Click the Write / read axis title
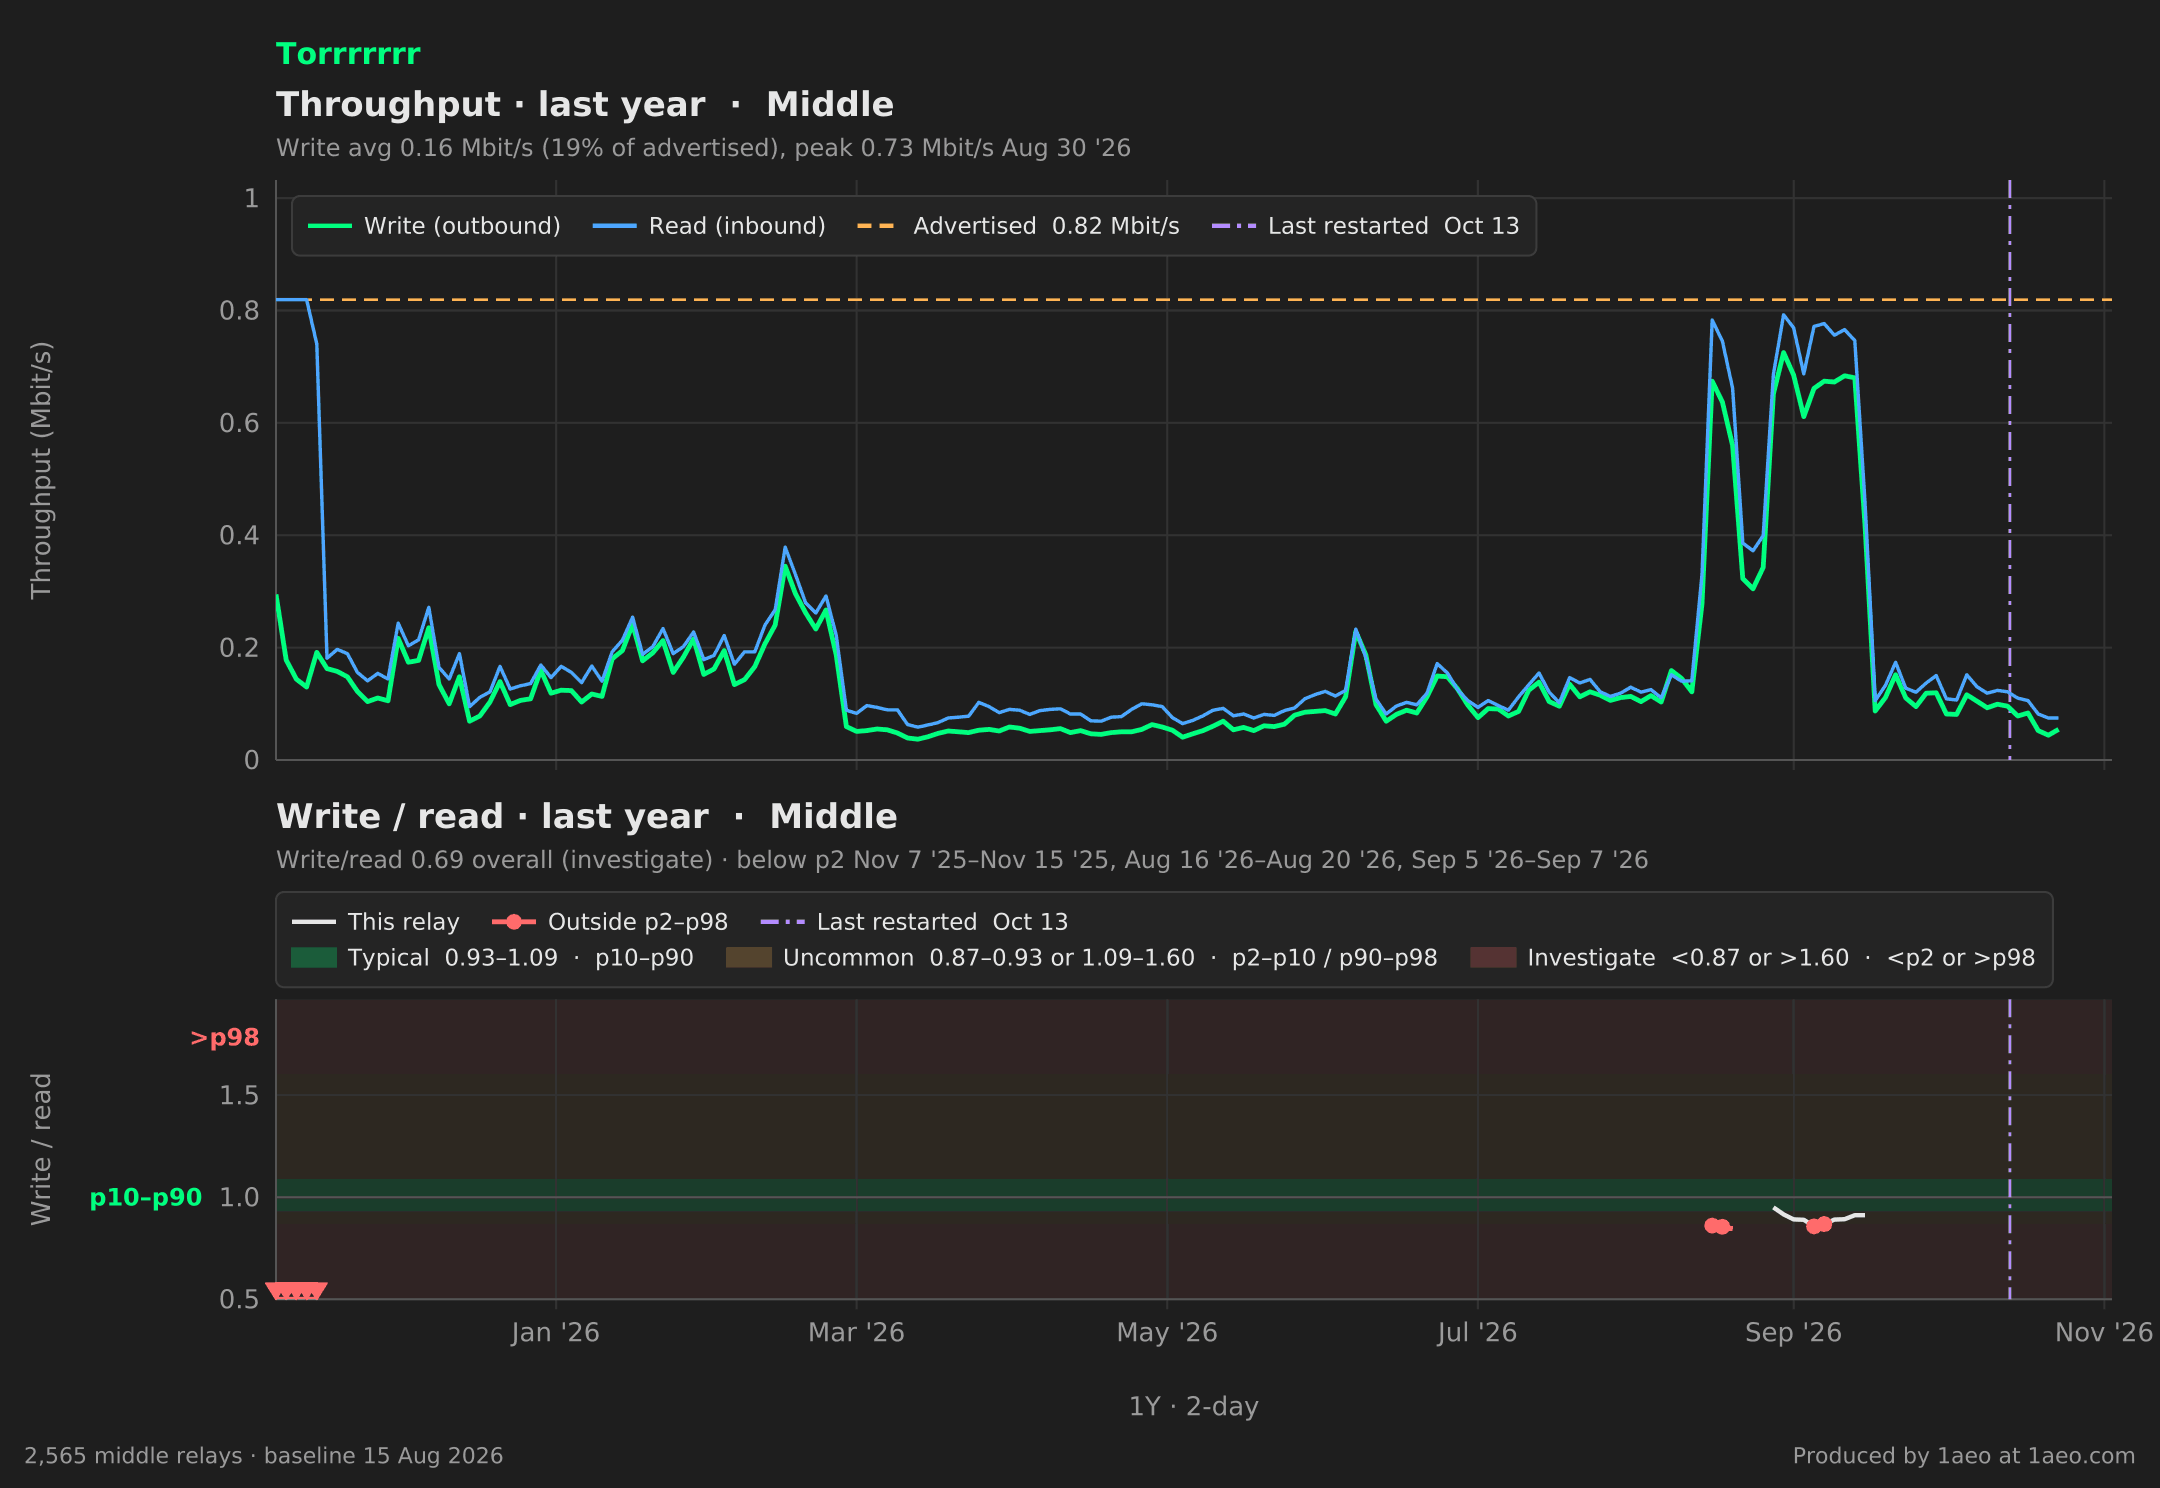This screenshot has width=2160, height=1488. [x=41, y=1149]
